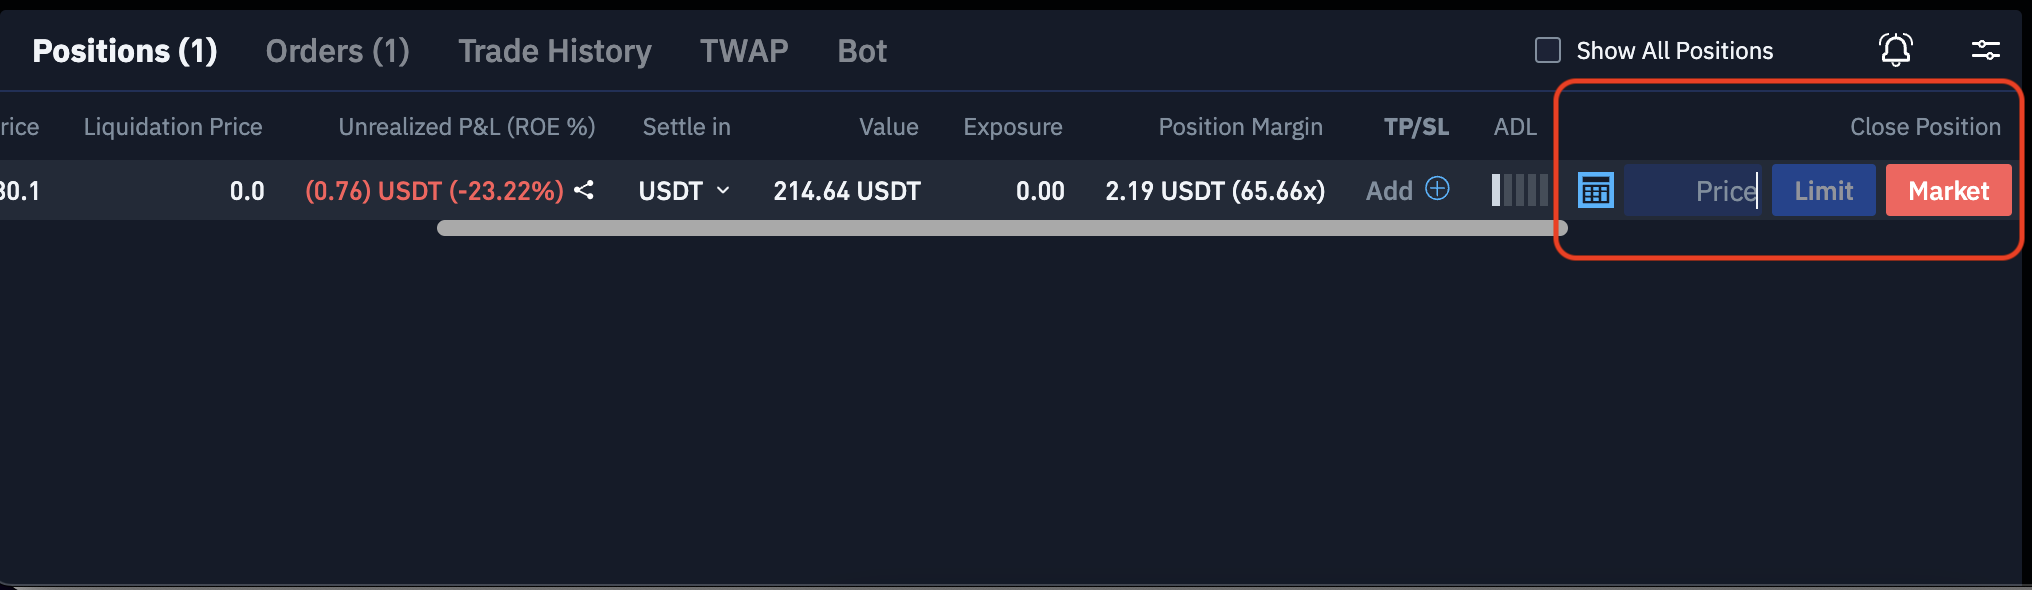The image size is (2032, 590).
Task: Click the ADL indicator bars
Action: pos(1519,190)
